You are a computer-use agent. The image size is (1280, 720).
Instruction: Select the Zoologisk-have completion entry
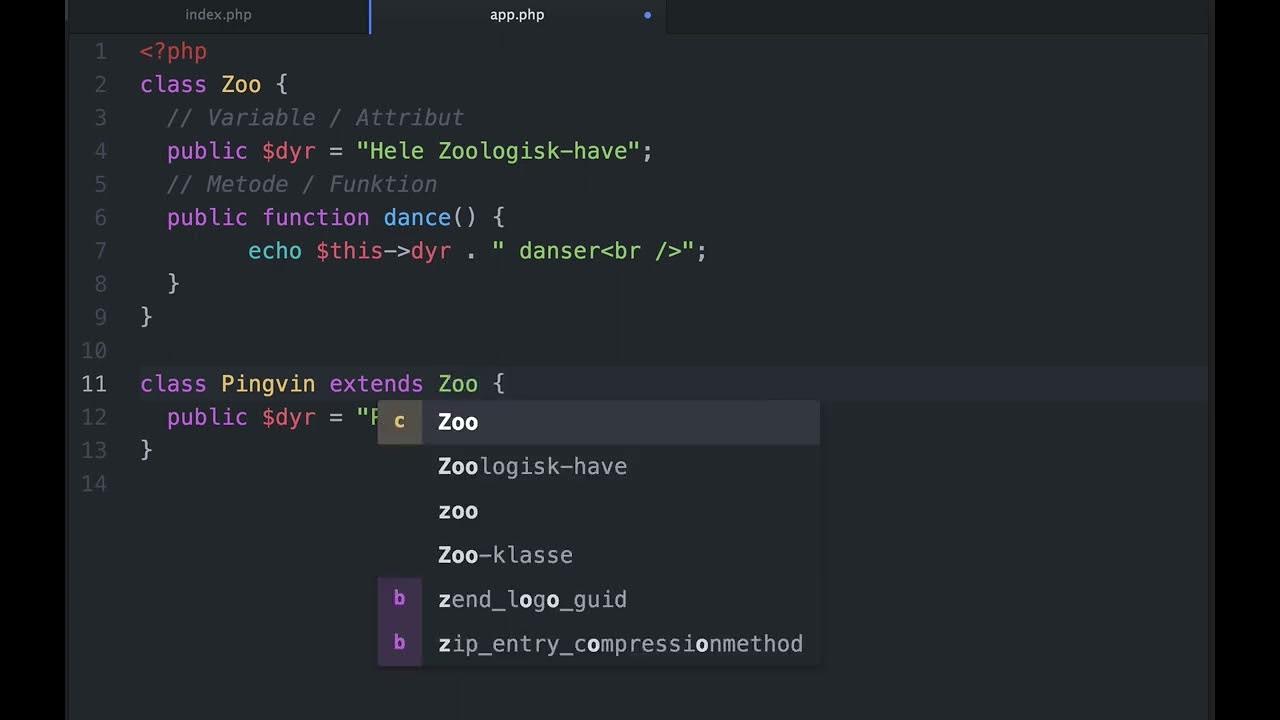[x=532, y=466]
